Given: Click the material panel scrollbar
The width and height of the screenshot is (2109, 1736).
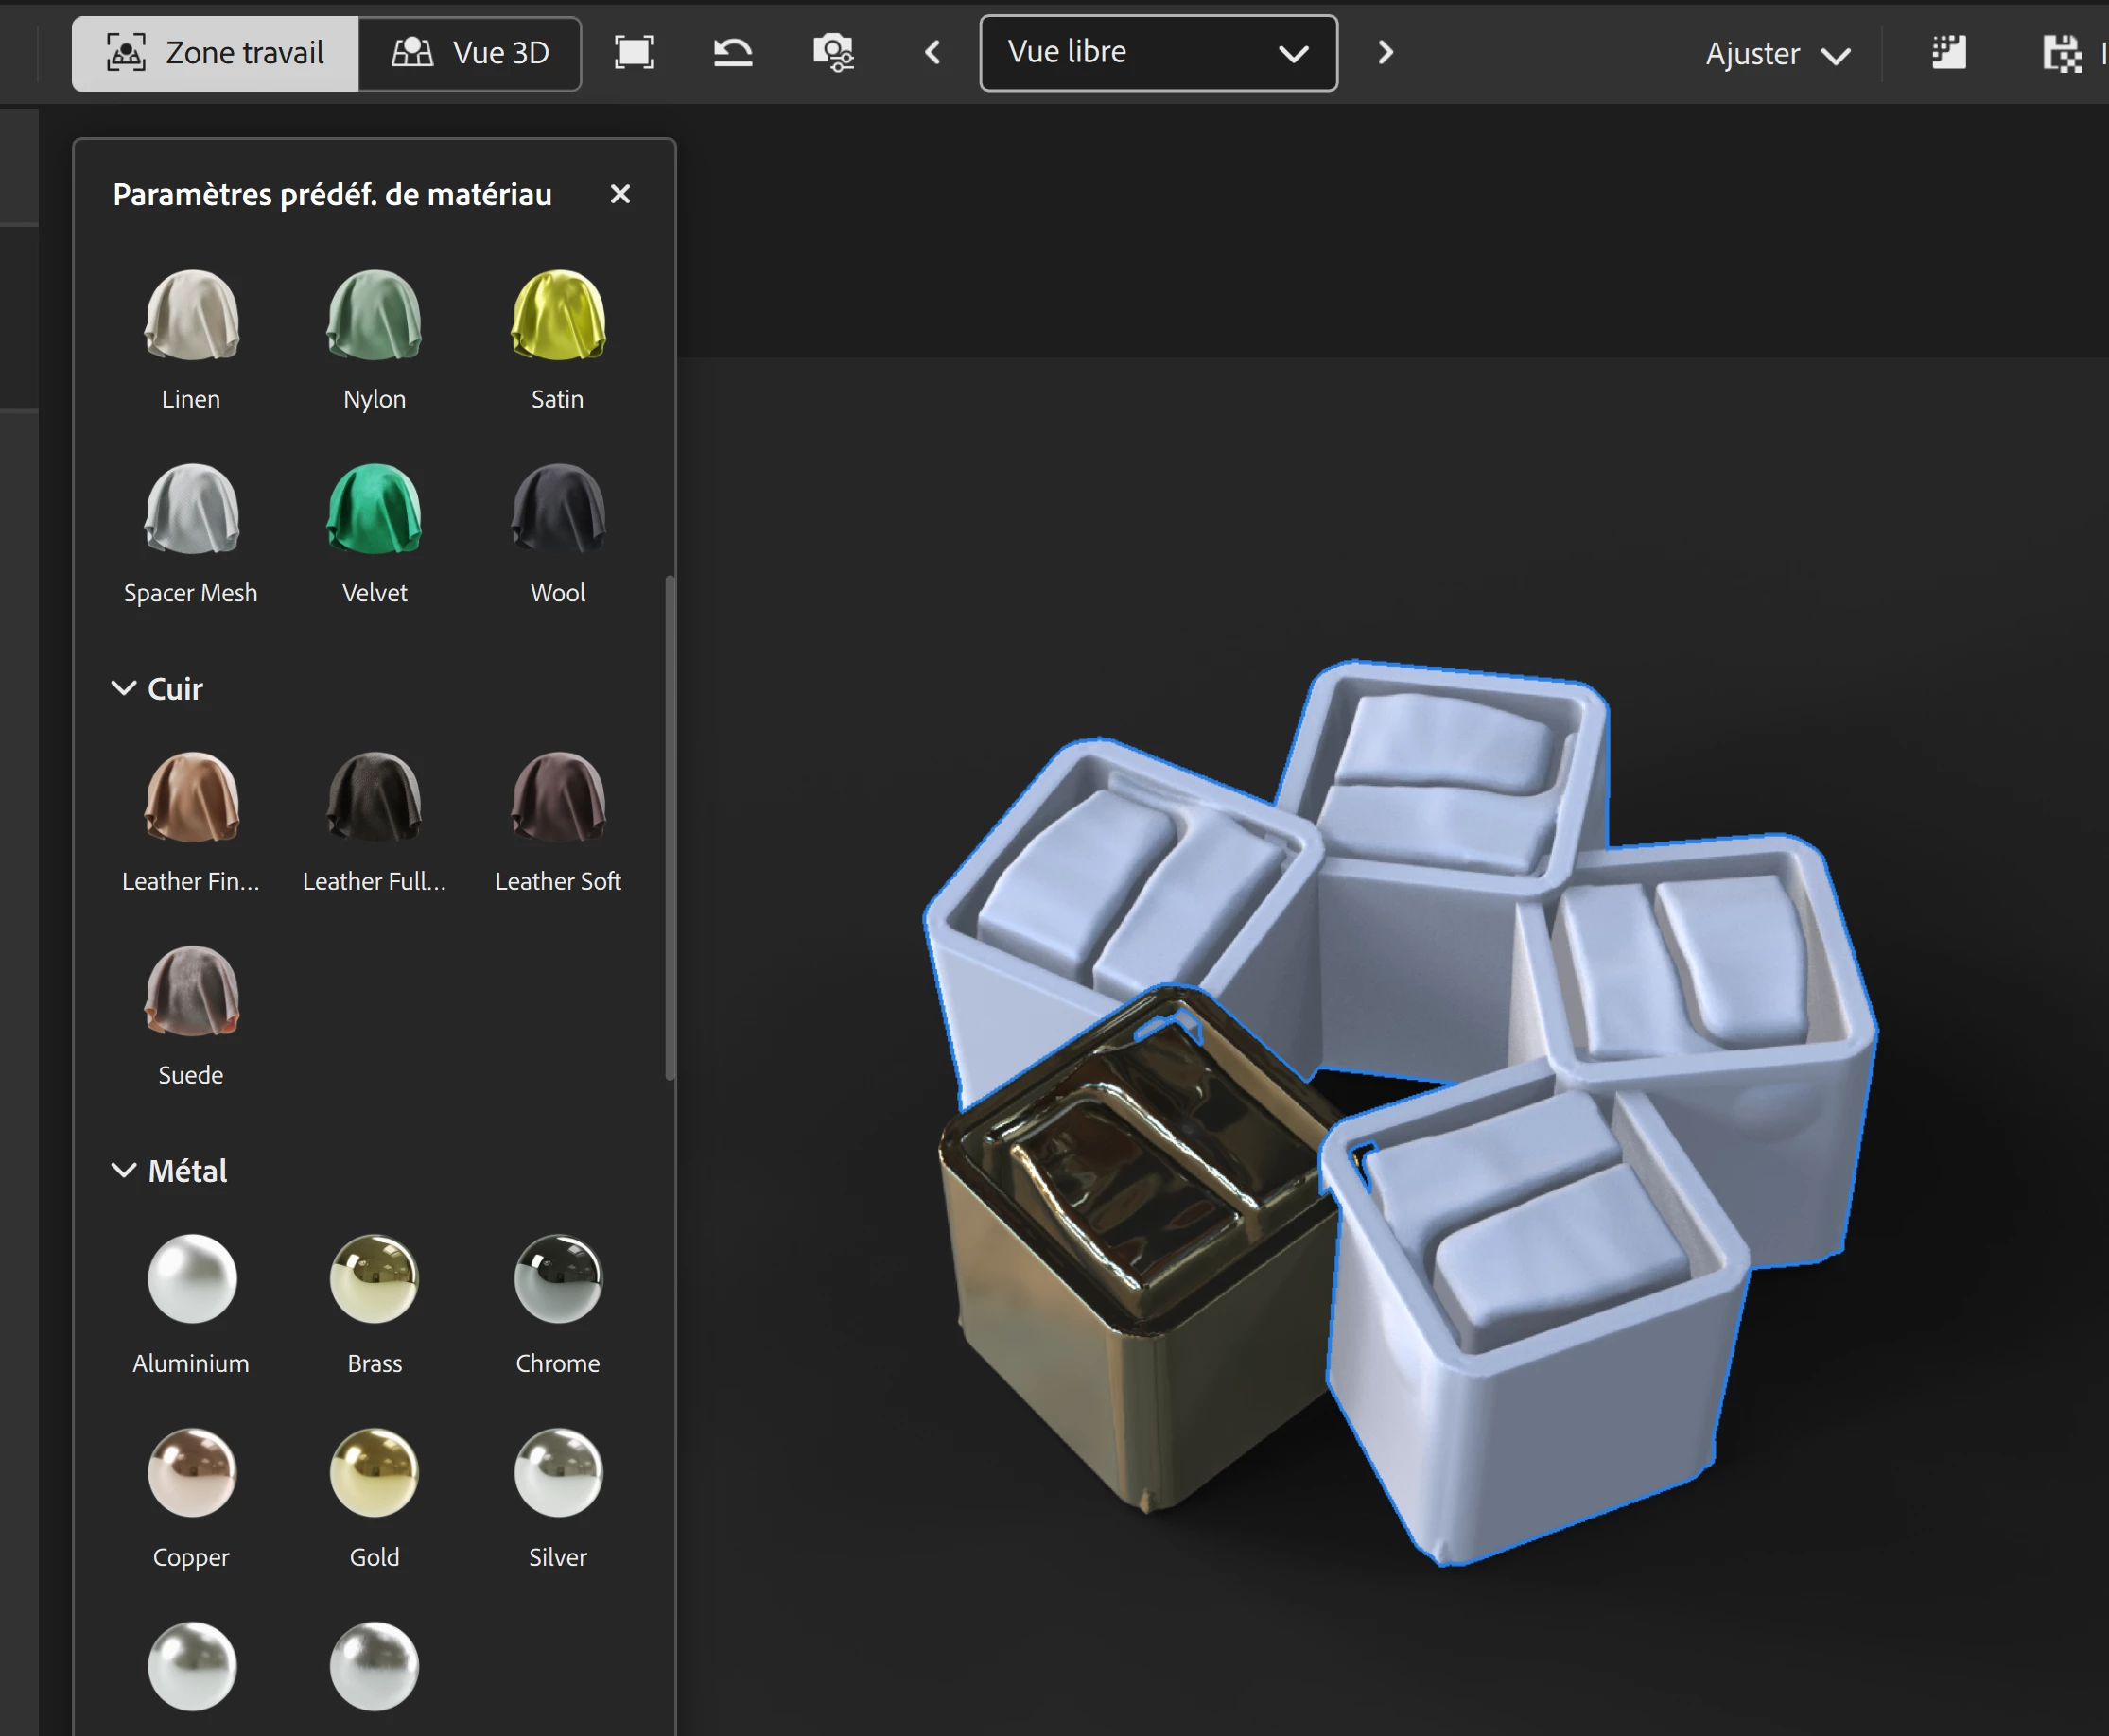Looking at the screenshot, I should tap(670, 828).
